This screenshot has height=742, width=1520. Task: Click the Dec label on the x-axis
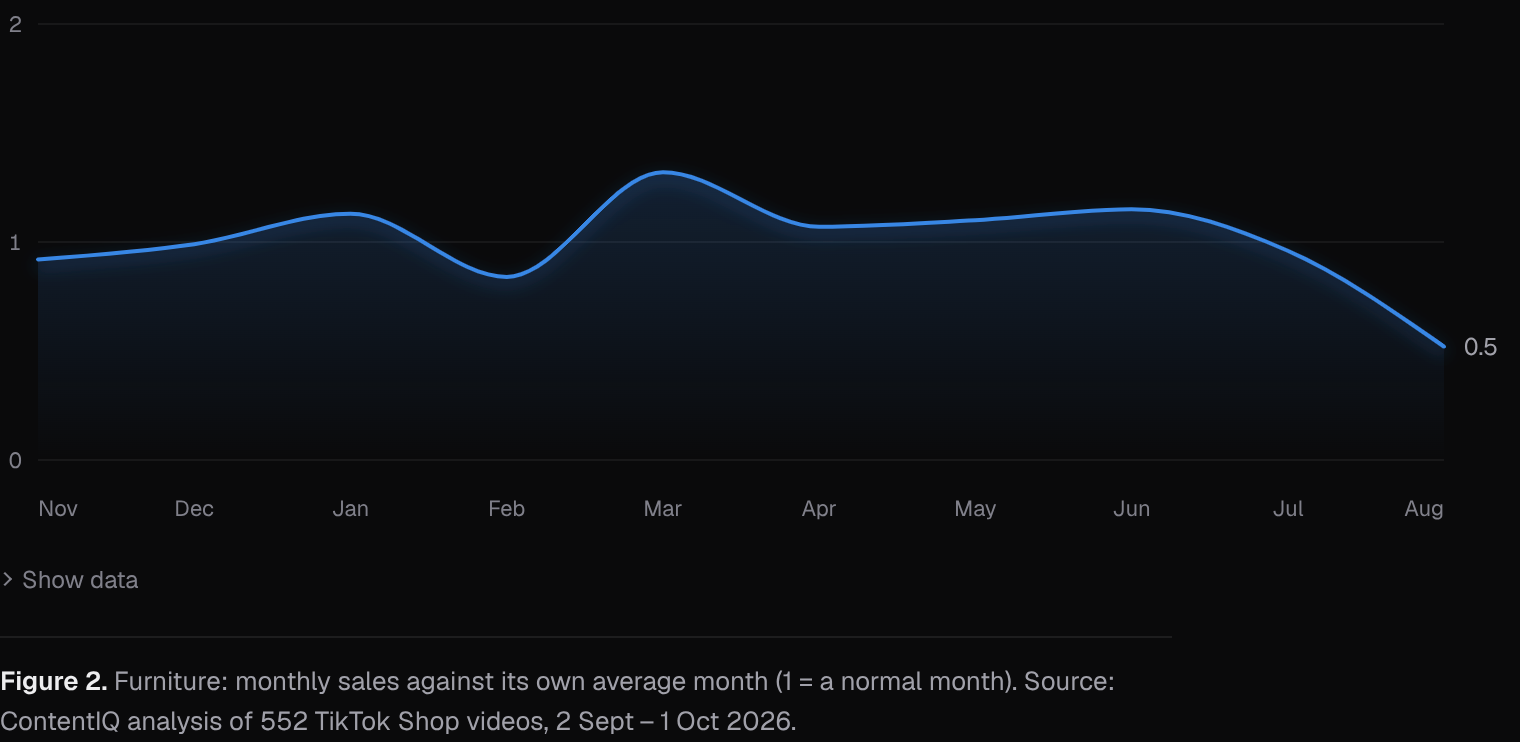(194, 509)
